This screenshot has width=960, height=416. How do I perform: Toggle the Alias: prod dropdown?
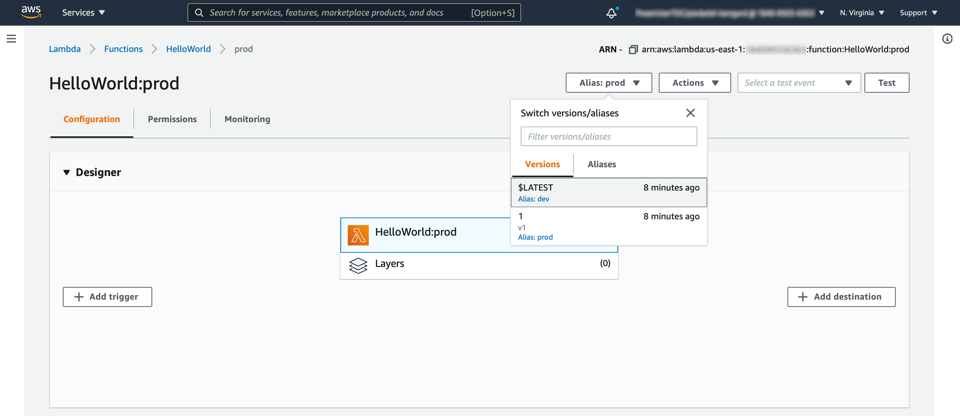609,83
